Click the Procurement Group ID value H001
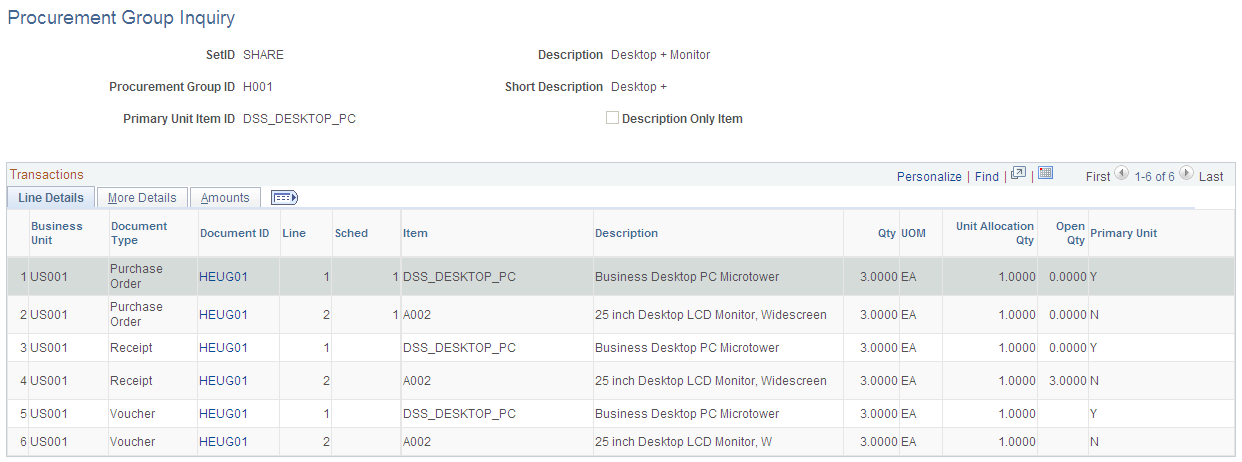Viewport: 1242px width, 462px height. point(258,87)
